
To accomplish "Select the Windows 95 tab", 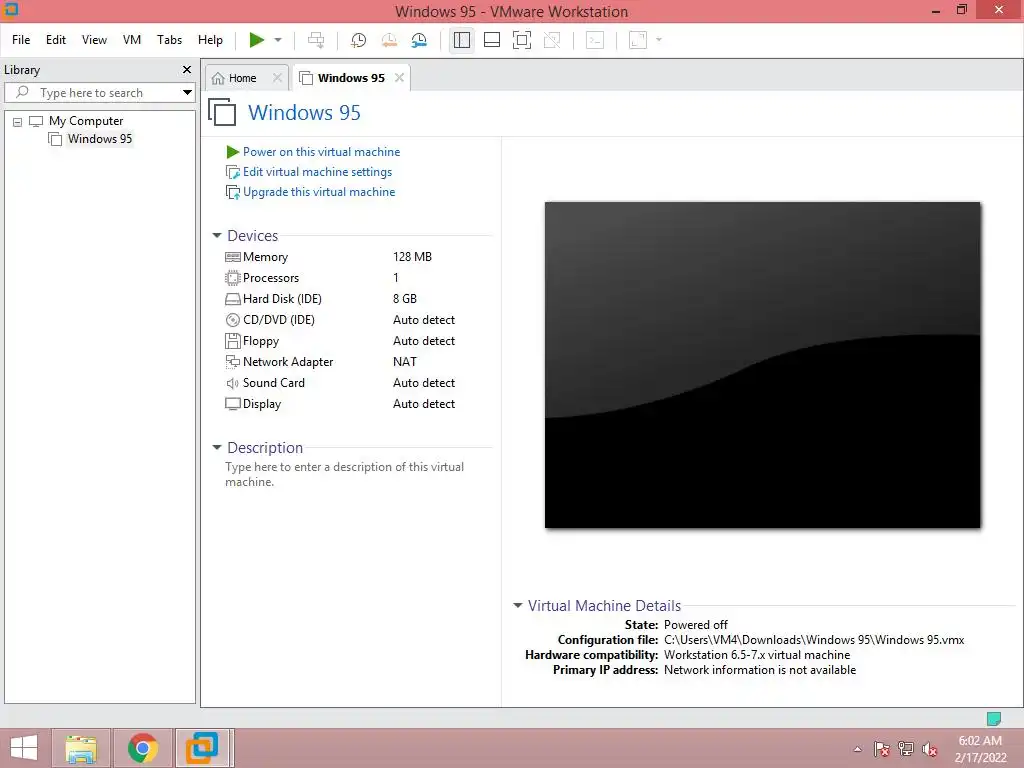I will click(x=351, y=78).
